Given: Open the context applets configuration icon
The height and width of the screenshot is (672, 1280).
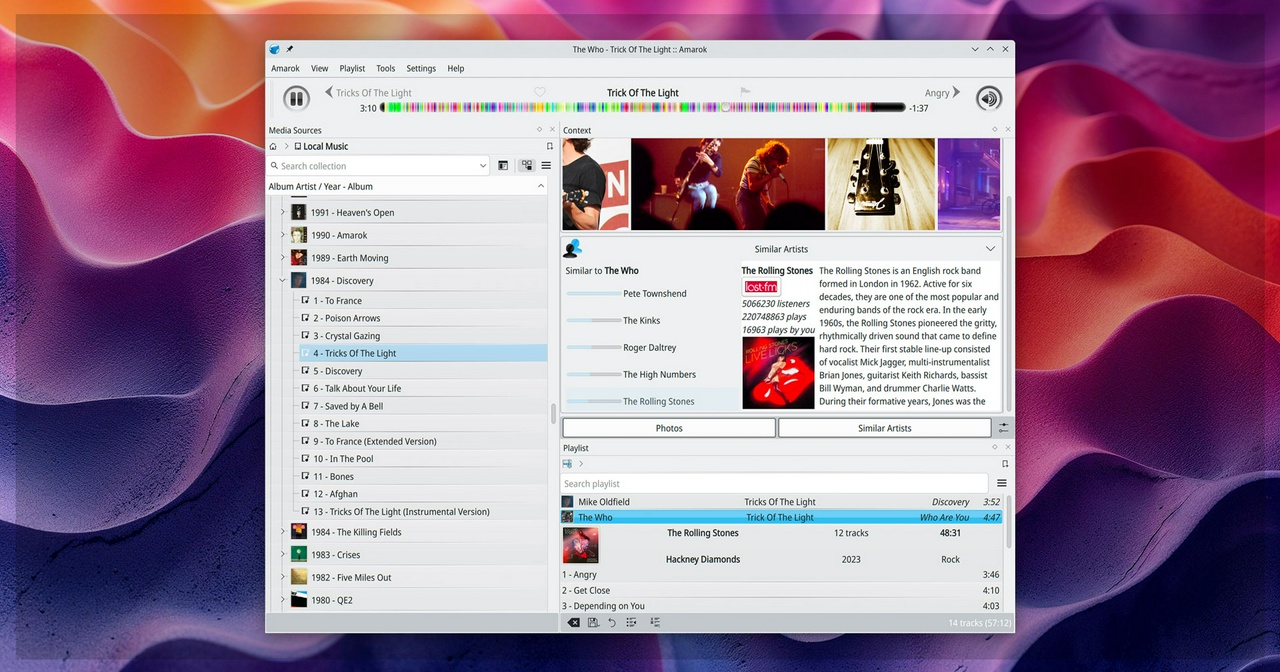Looking at the screenshot, I should (x=1004, y=428).
